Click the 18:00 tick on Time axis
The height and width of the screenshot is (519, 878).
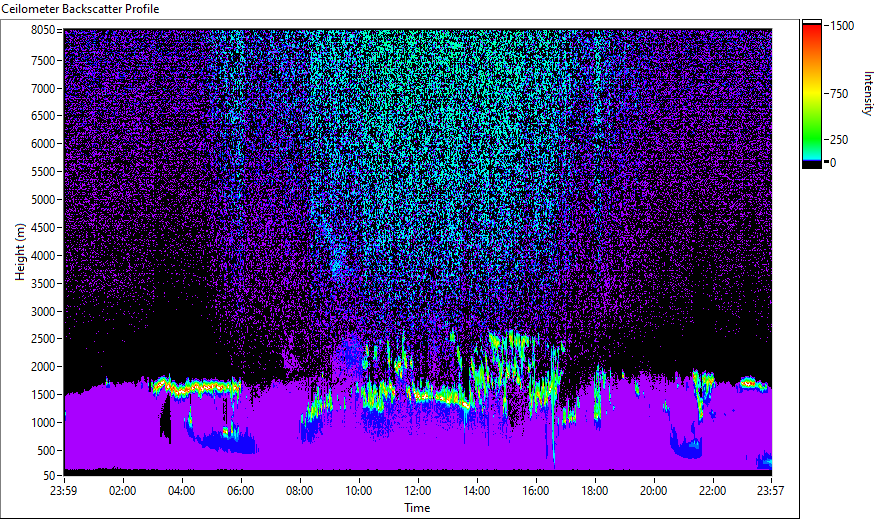595,491
